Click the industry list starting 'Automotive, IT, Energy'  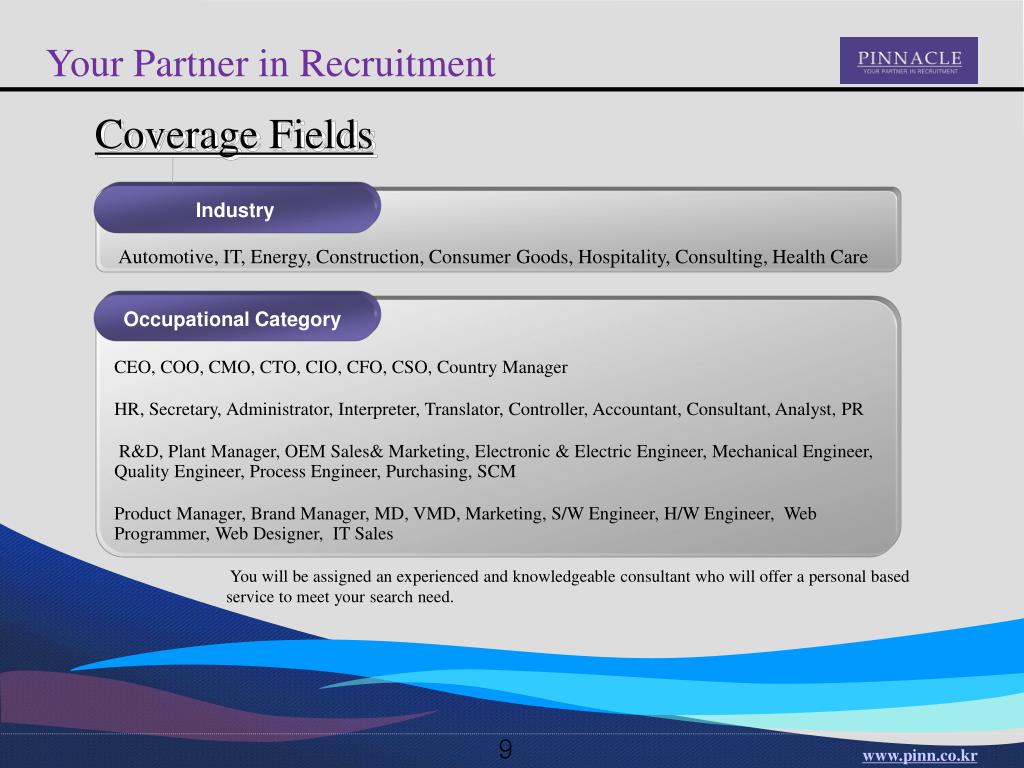coord(493,257)
